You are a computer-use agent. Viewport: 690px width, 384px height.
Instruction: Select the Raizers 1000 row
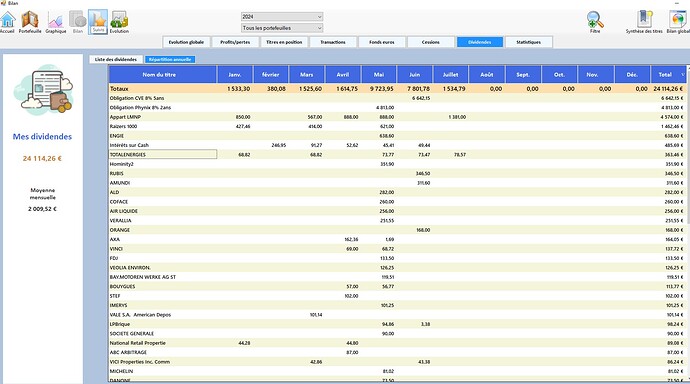[x=397, y=126]
